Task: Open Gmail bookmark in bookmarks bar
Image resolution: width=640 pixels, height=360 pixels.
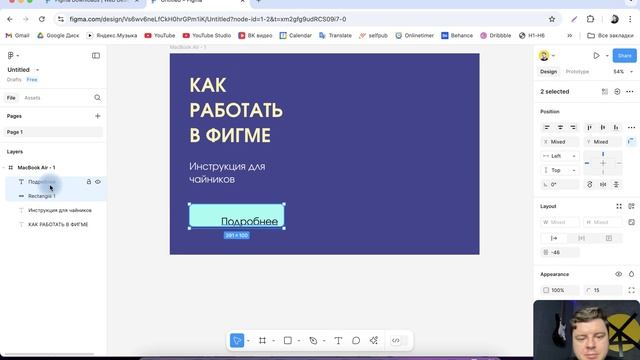Action: click(18, 36)
